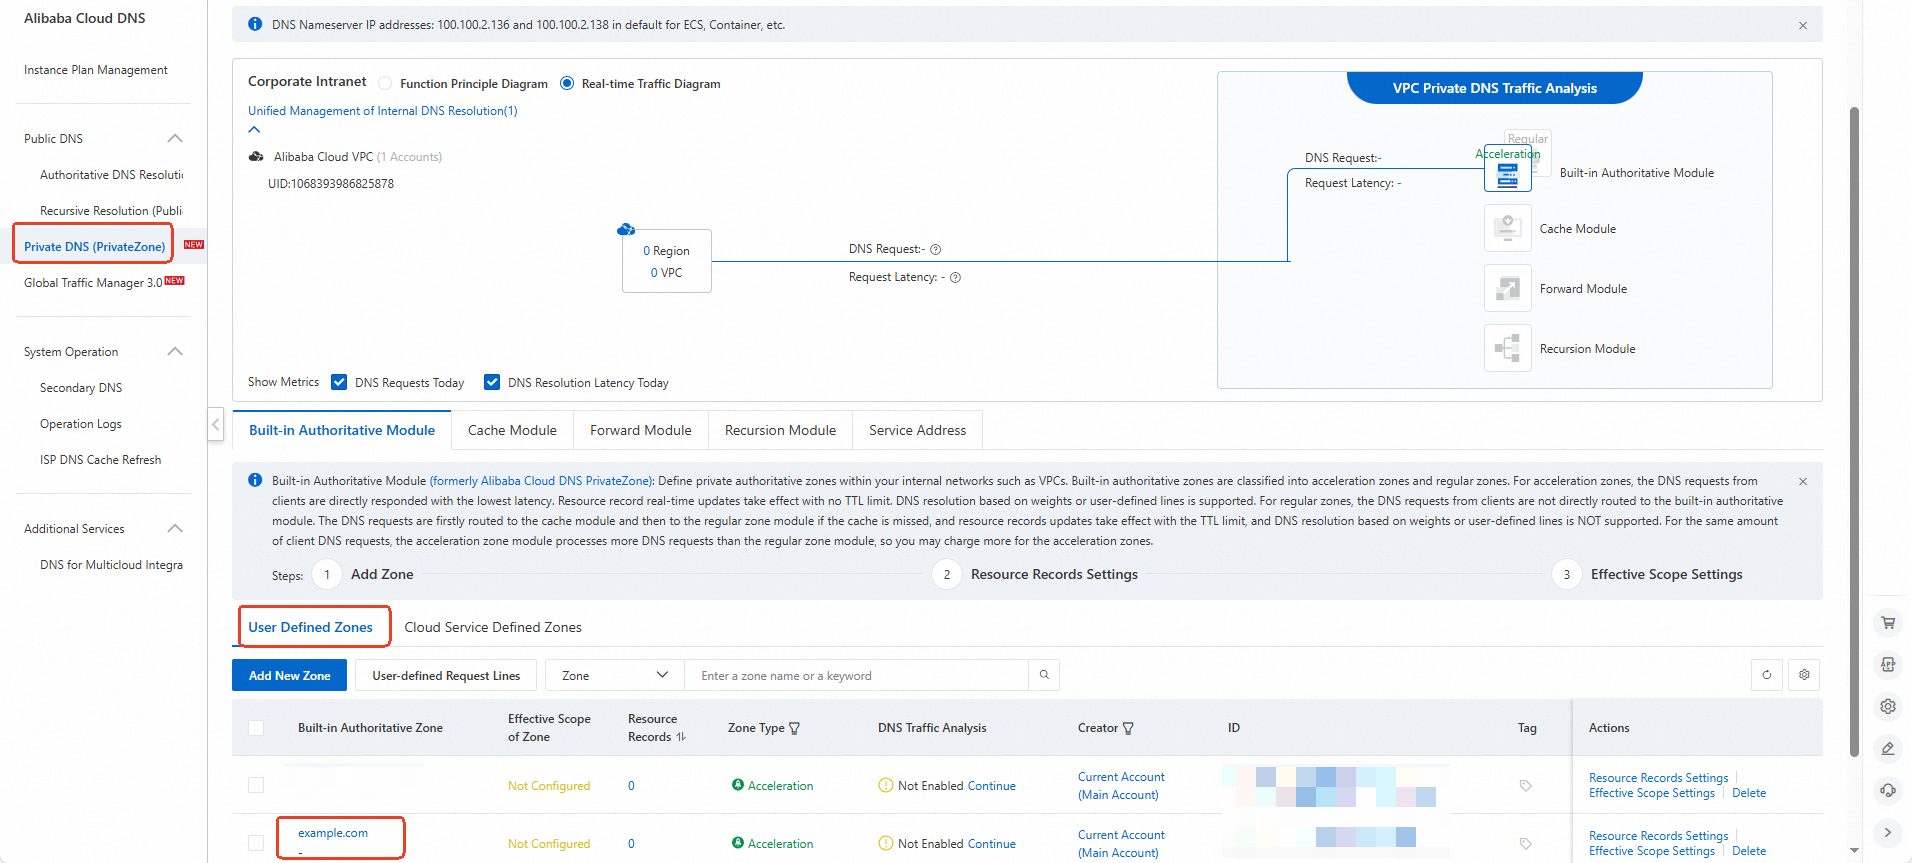Open the example.com zone link

coord(333,833)
